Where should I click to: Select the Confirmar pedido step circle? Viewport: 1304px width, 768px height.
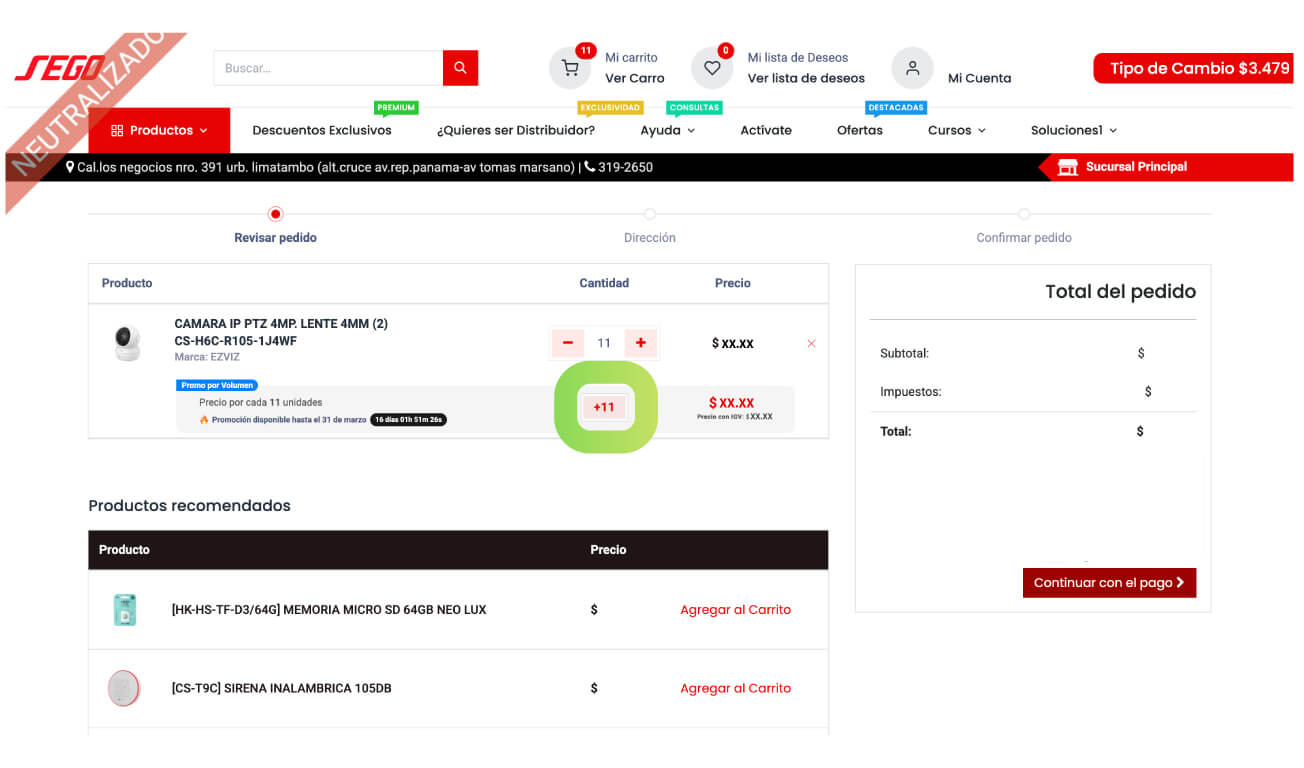(x=1024, y=214)
